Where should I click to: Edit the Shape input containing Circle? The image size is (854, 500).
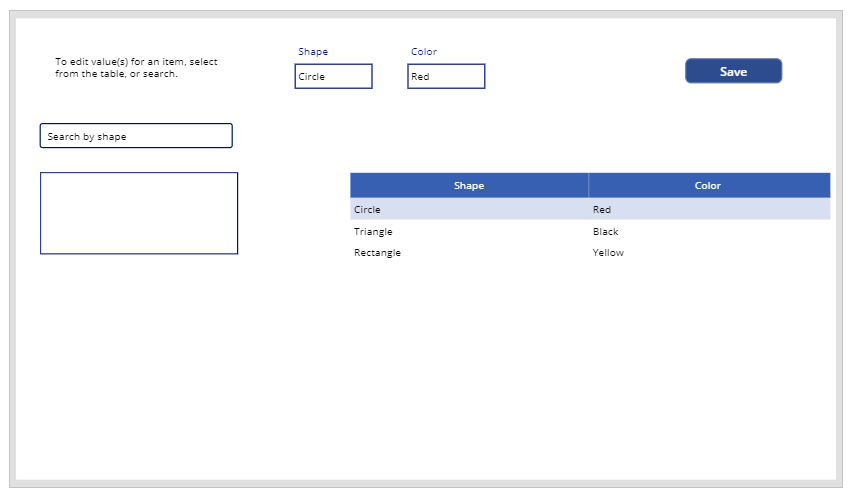333,76
